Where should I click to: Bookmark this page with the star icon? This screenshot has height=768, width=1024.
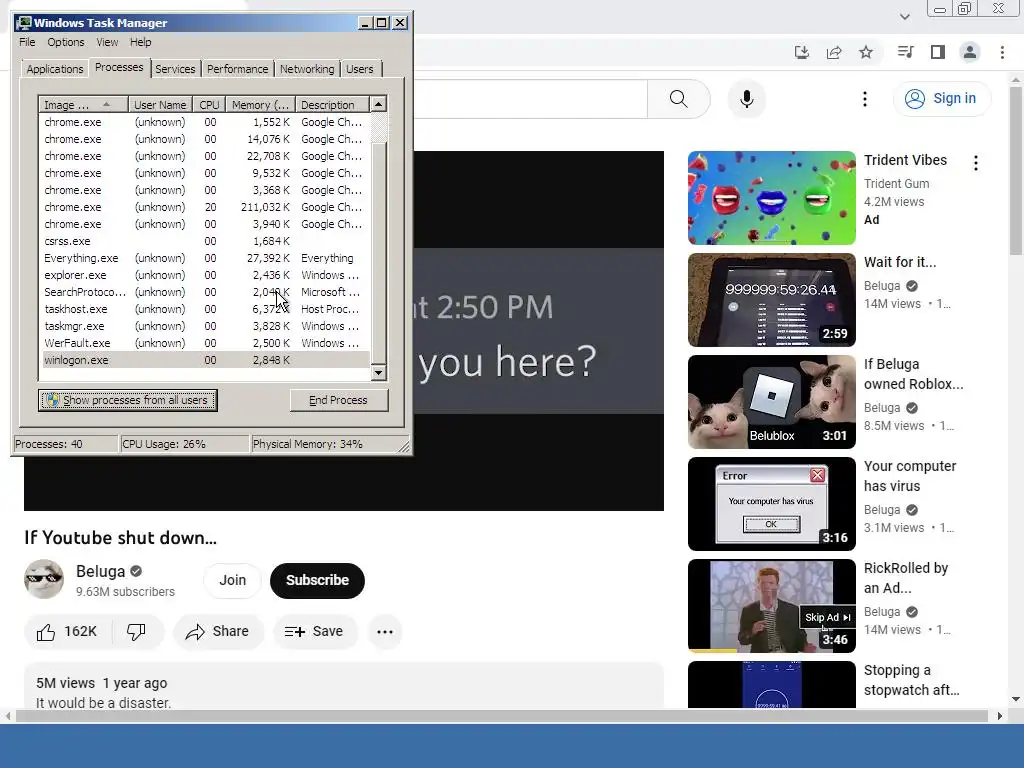point(866,52)
